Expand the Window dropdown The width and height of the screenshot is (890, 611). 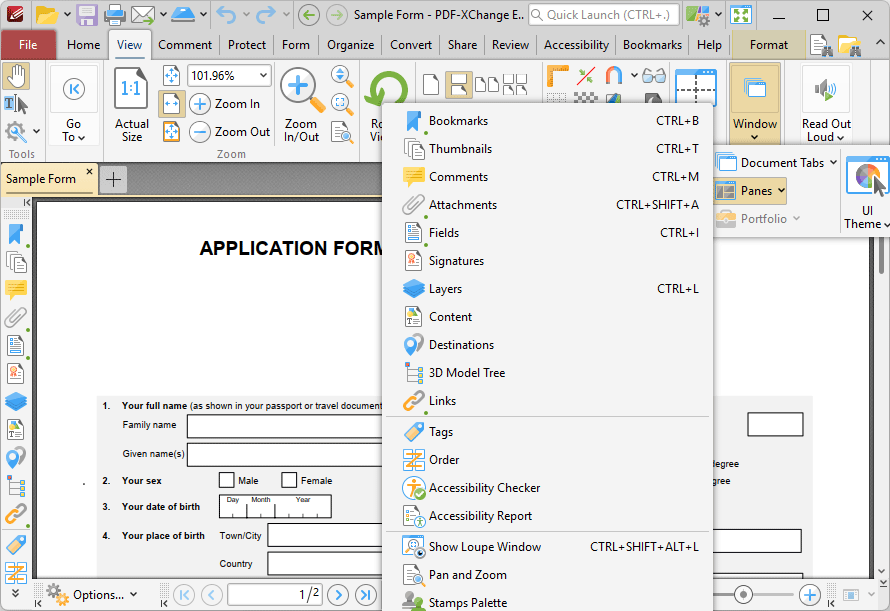coord(755,131)
